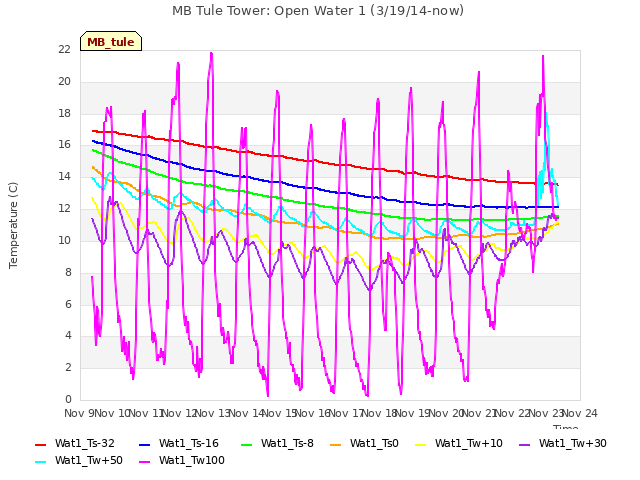Click the chart title MB Tule Tower
This screenshot has height=480, width=640.
click(318, 11)
